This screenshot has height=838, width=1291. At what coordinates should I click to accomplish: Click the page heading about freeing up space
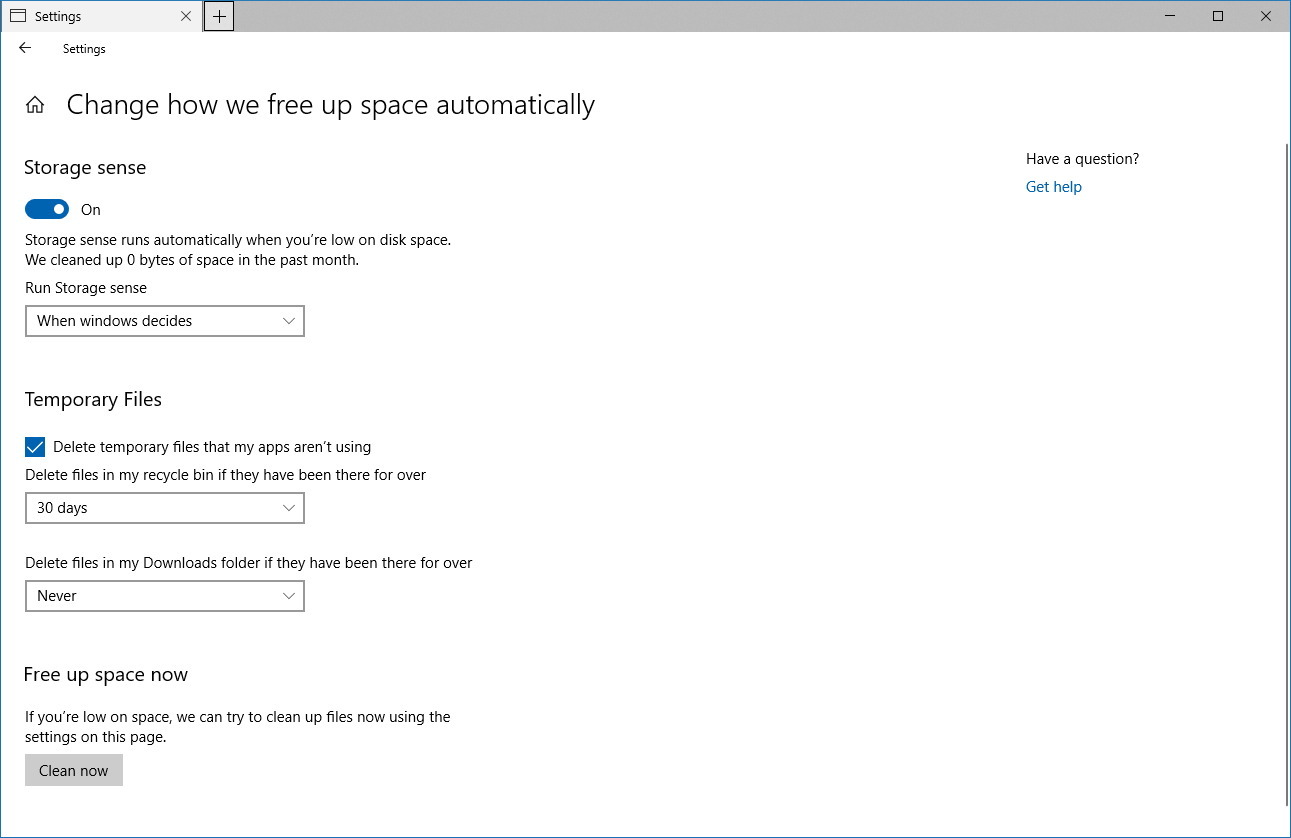(x=331, y=105)
